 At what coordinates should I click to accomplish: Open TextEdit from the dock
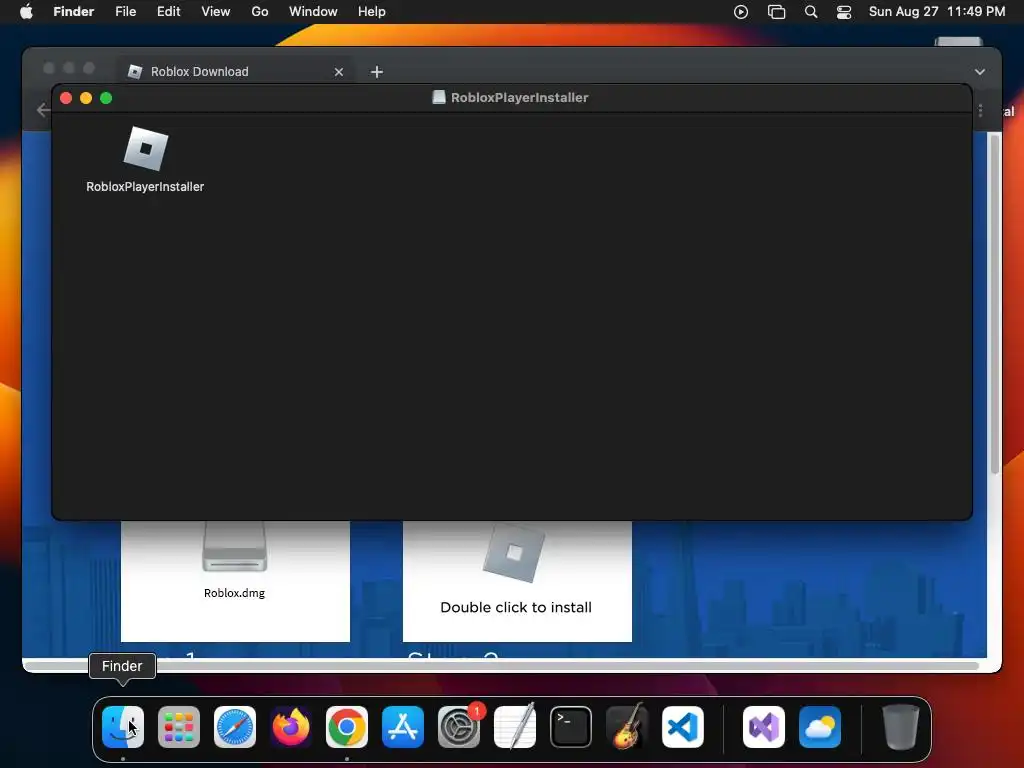pos(515,727)
